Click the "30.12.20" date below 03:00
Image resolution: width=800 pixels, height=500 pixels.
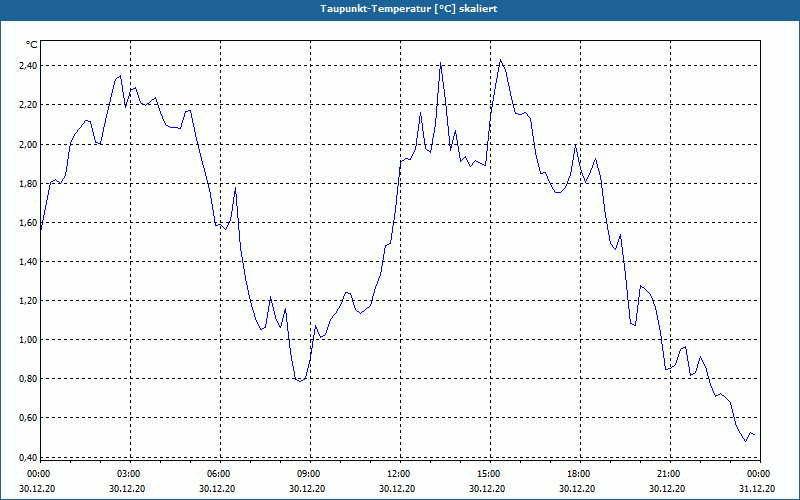[127, 489]
